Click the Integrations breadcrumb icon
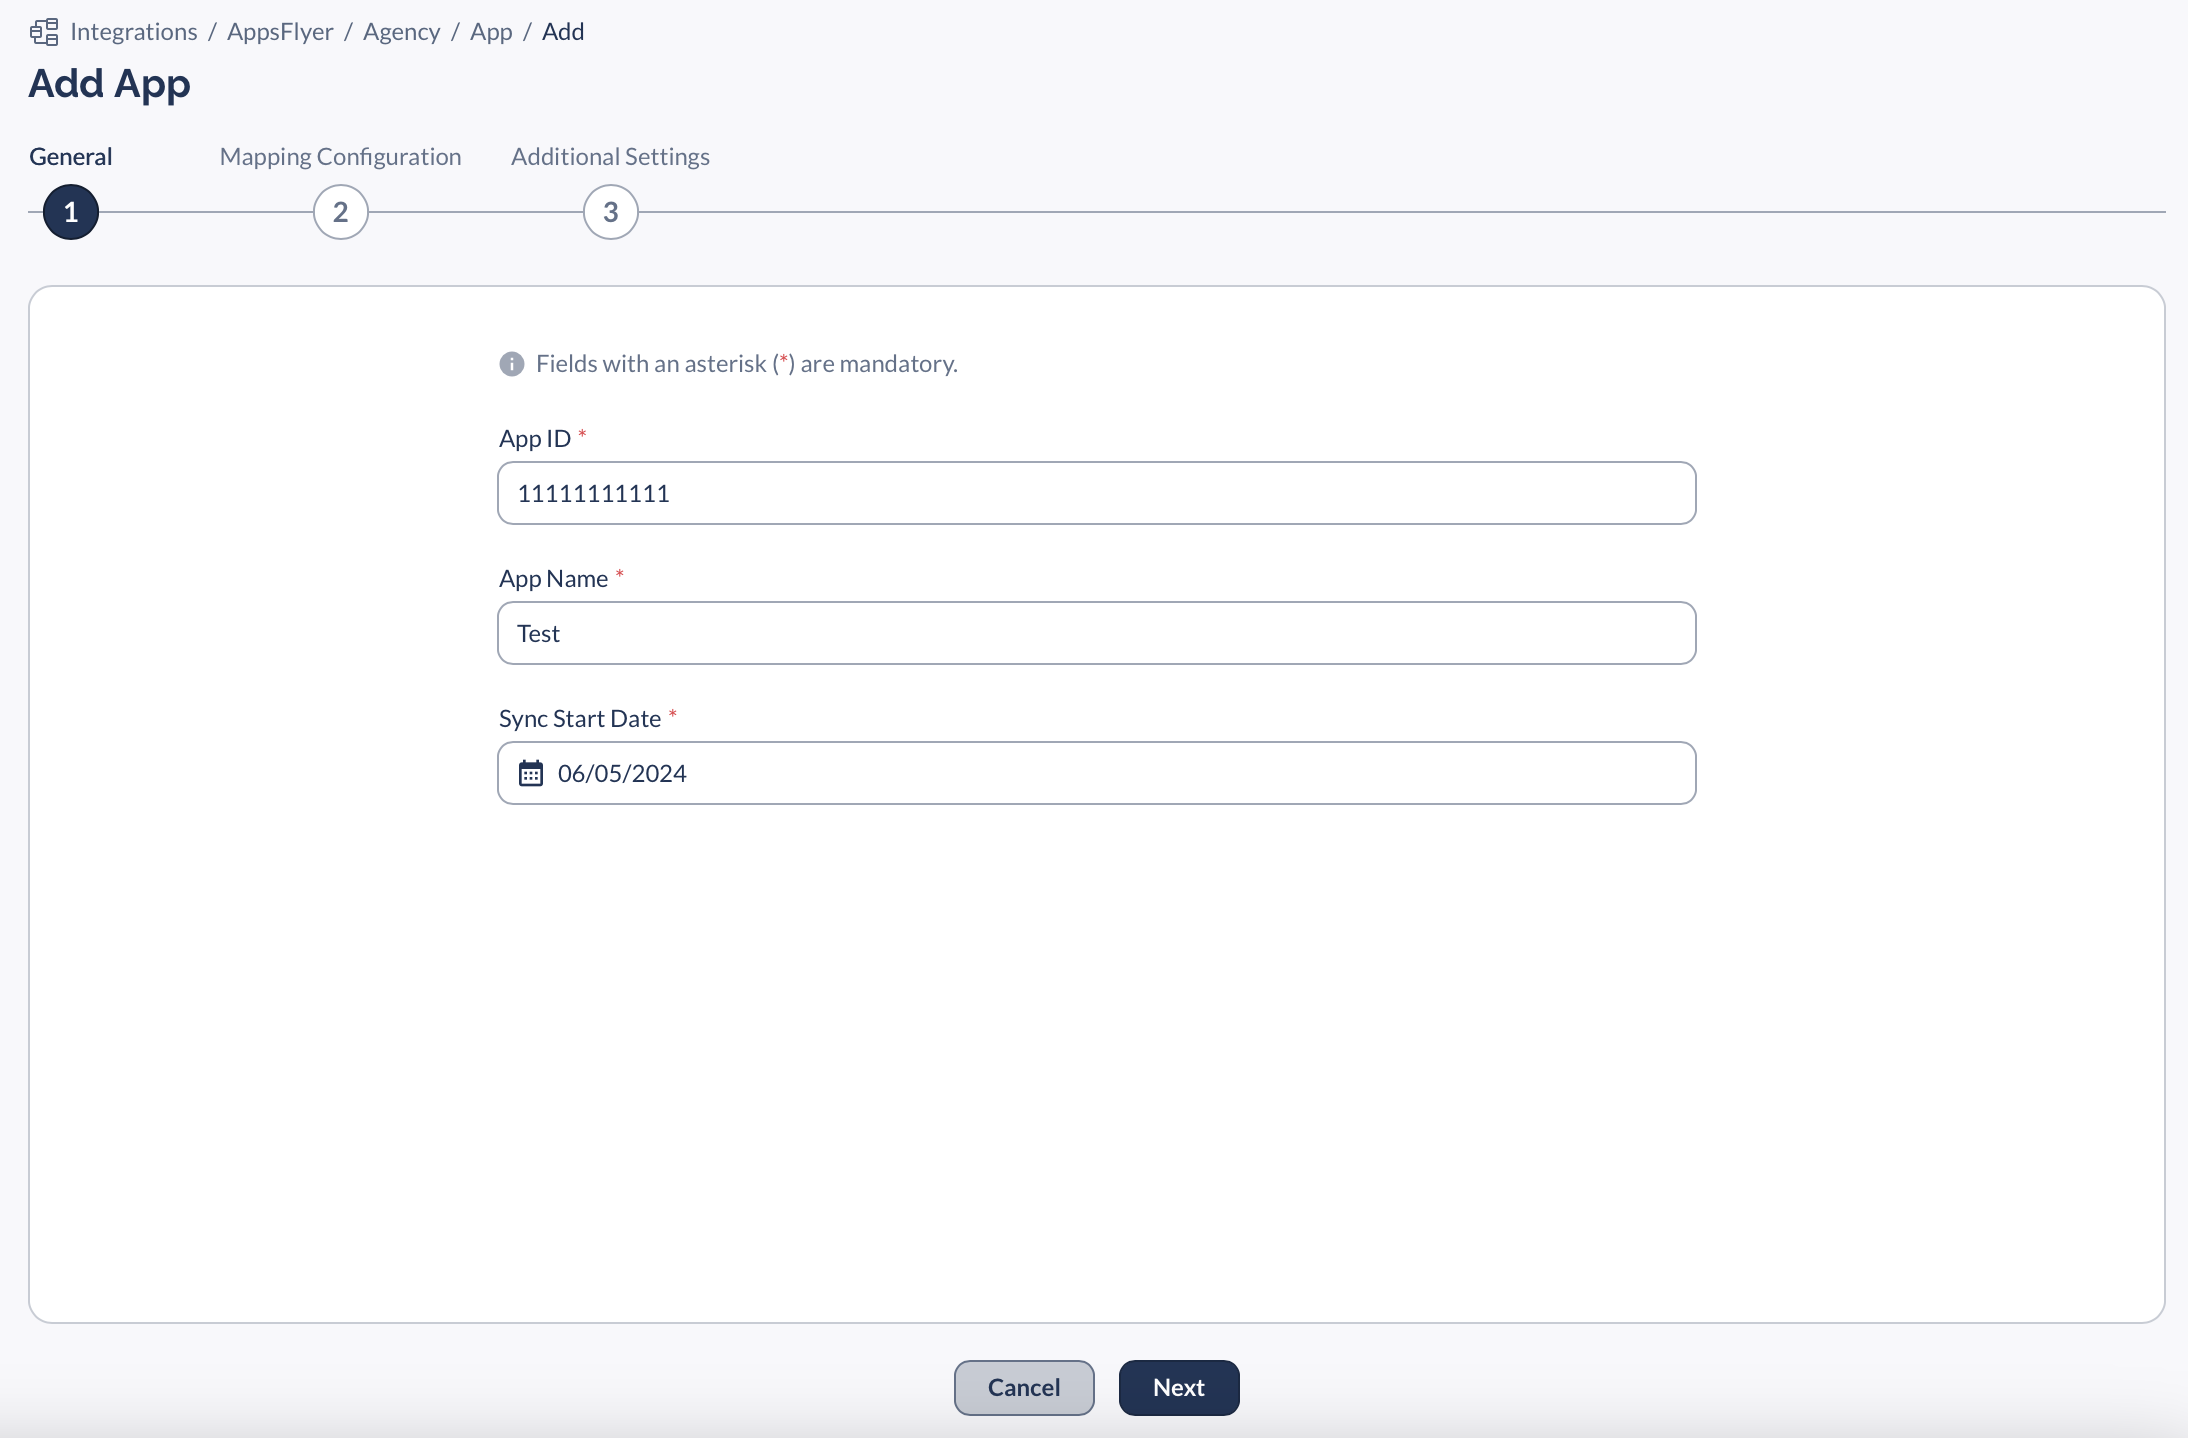Viewport: 2188px width, 1438px height. (x=44, y=32)
